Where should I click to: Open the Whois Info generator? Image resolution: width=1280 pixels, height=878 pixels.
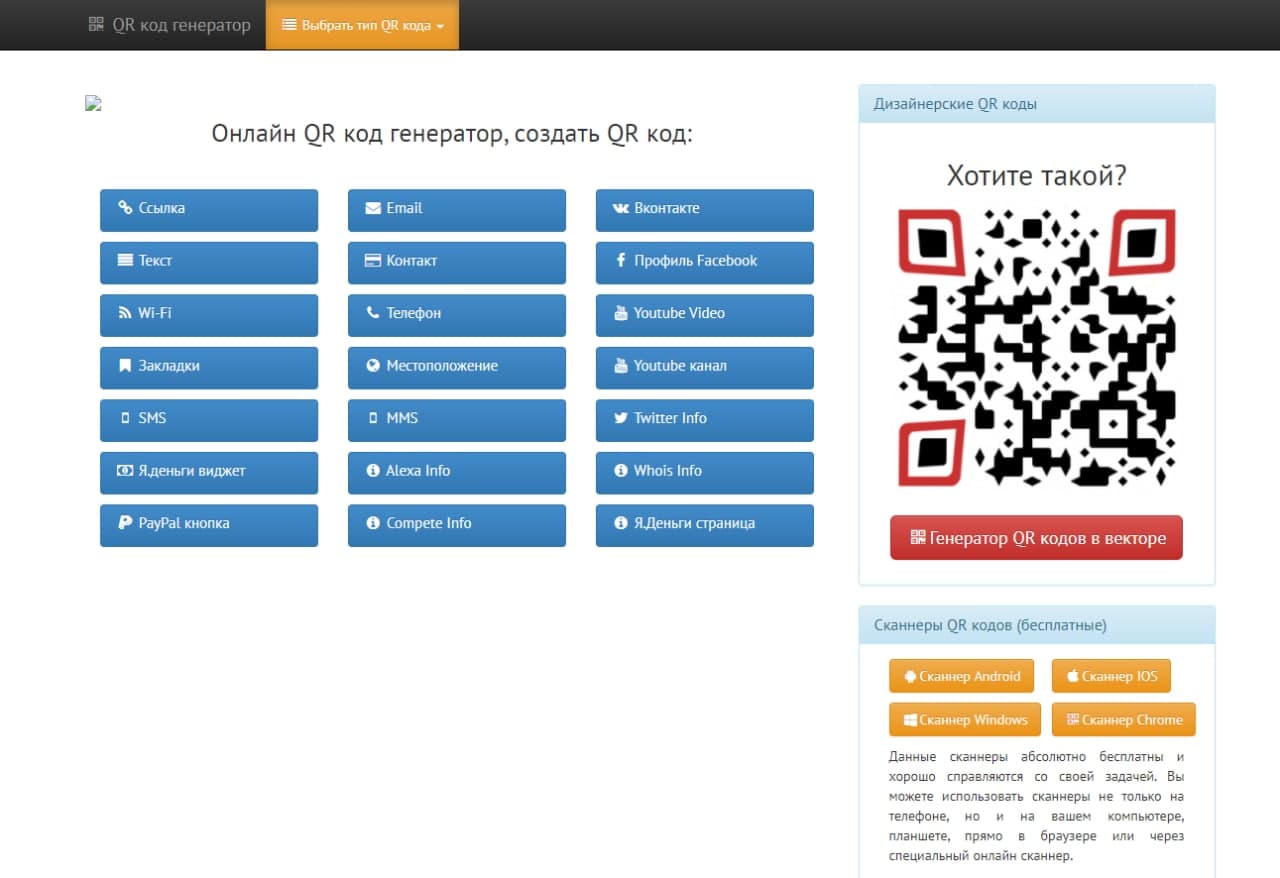705,471
